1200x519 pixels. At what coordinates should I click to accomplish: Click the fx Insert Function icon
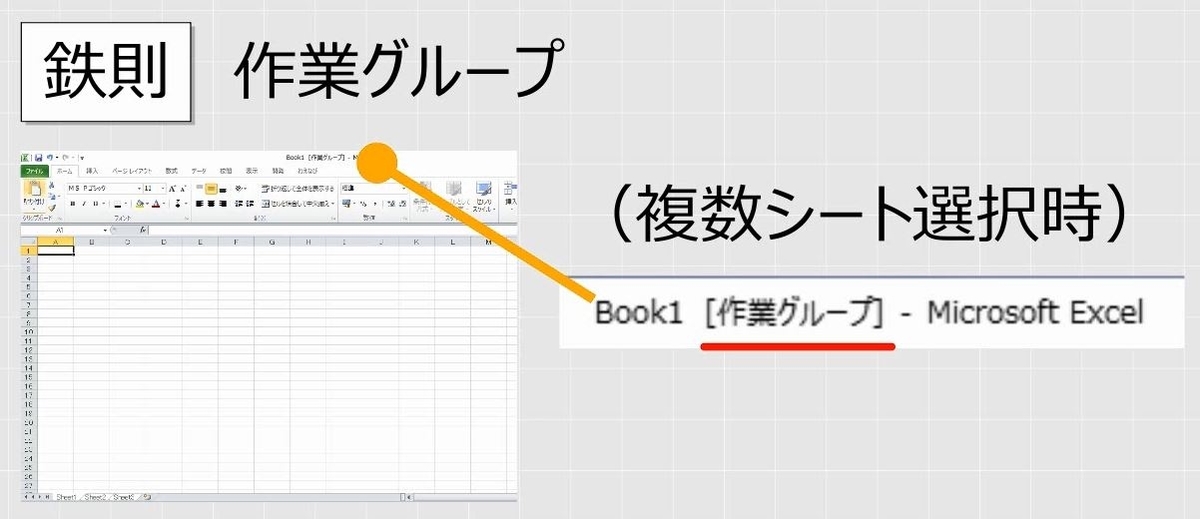point(143,230)
